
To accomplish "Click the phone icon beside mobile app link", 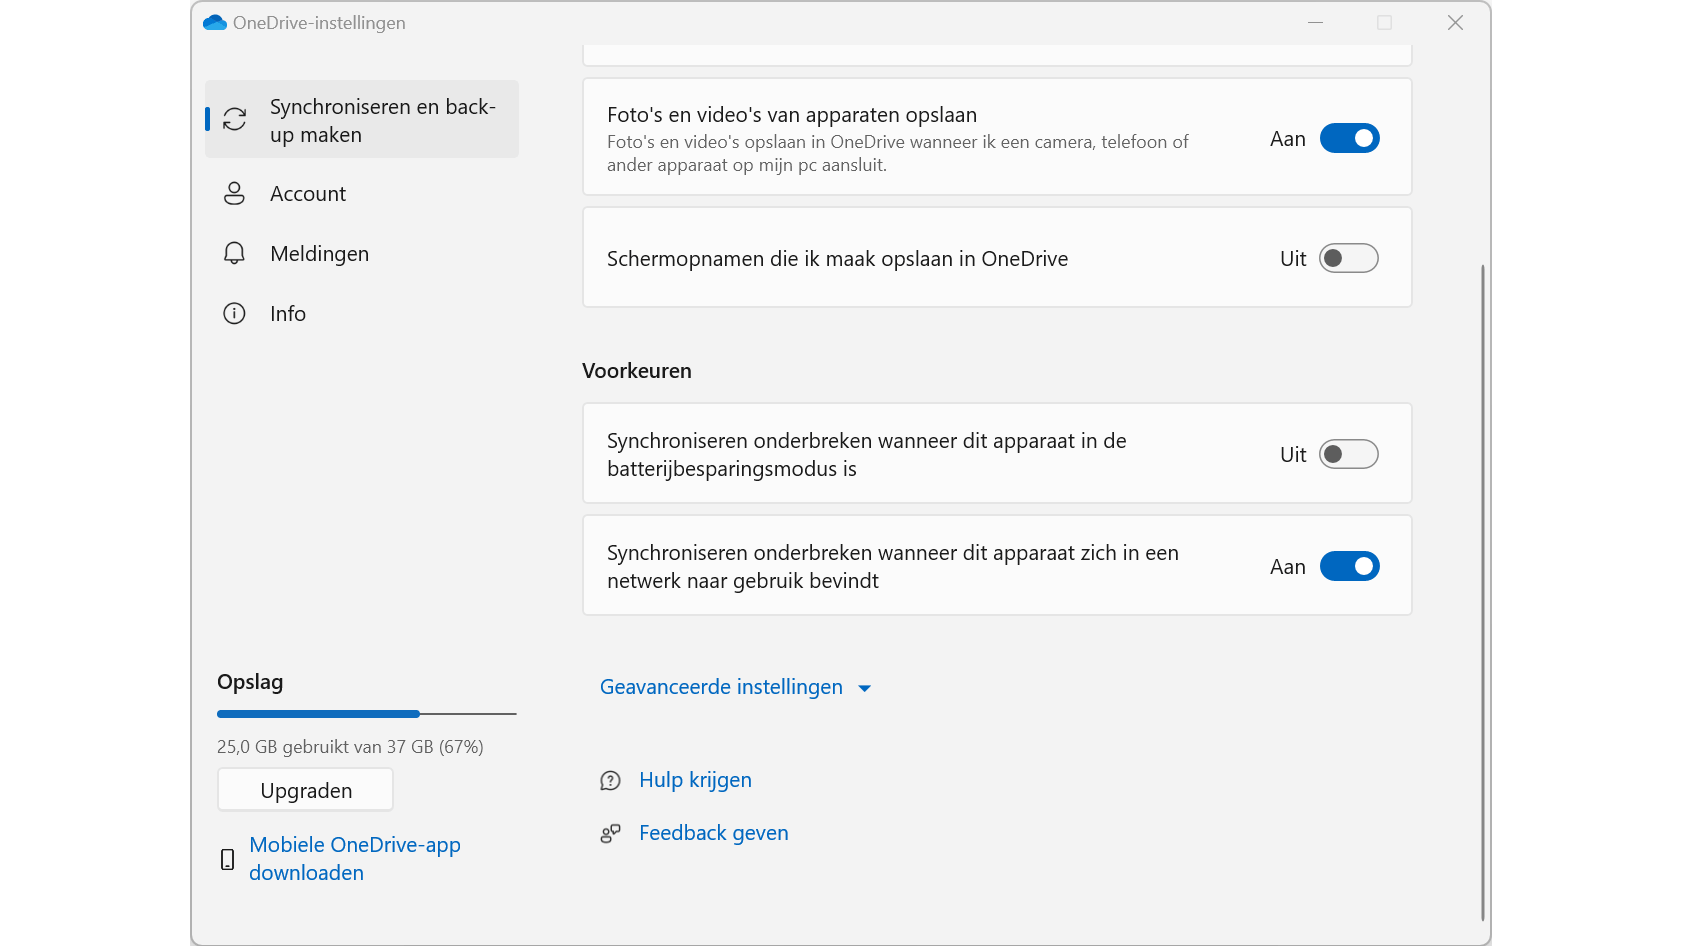I will [228, 859].
